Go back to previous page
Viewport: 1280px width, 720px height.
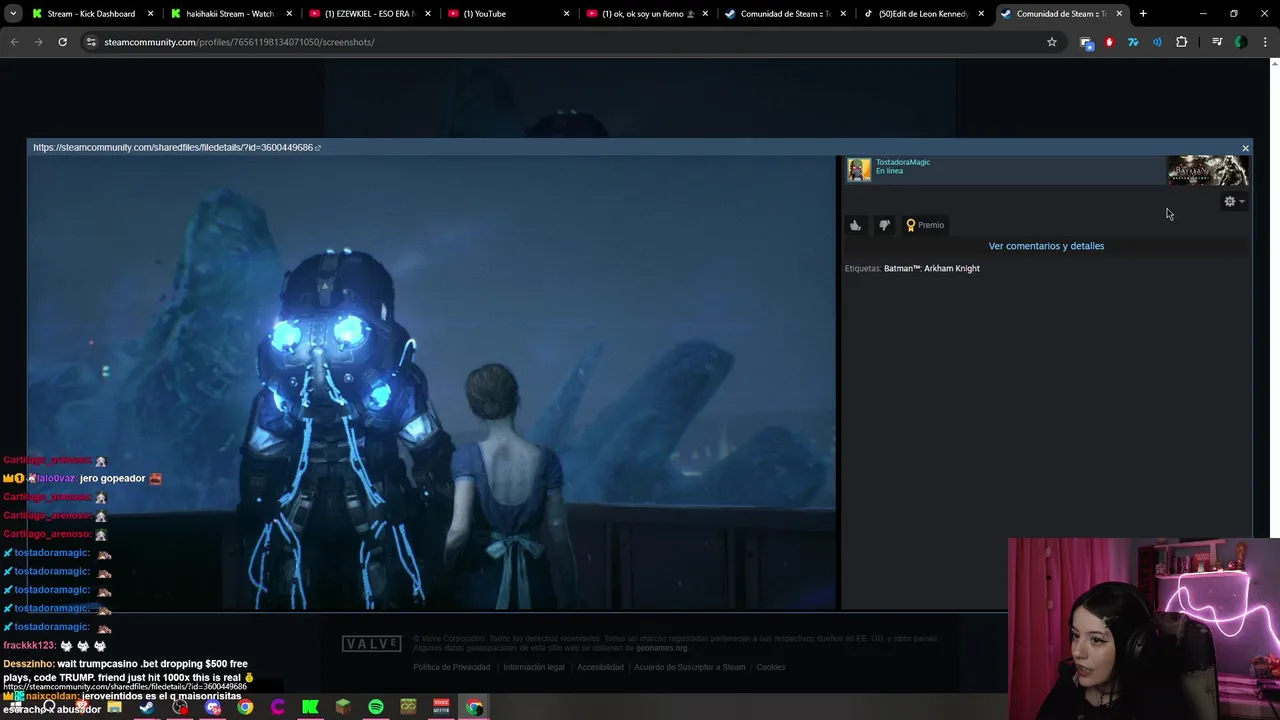14,42
